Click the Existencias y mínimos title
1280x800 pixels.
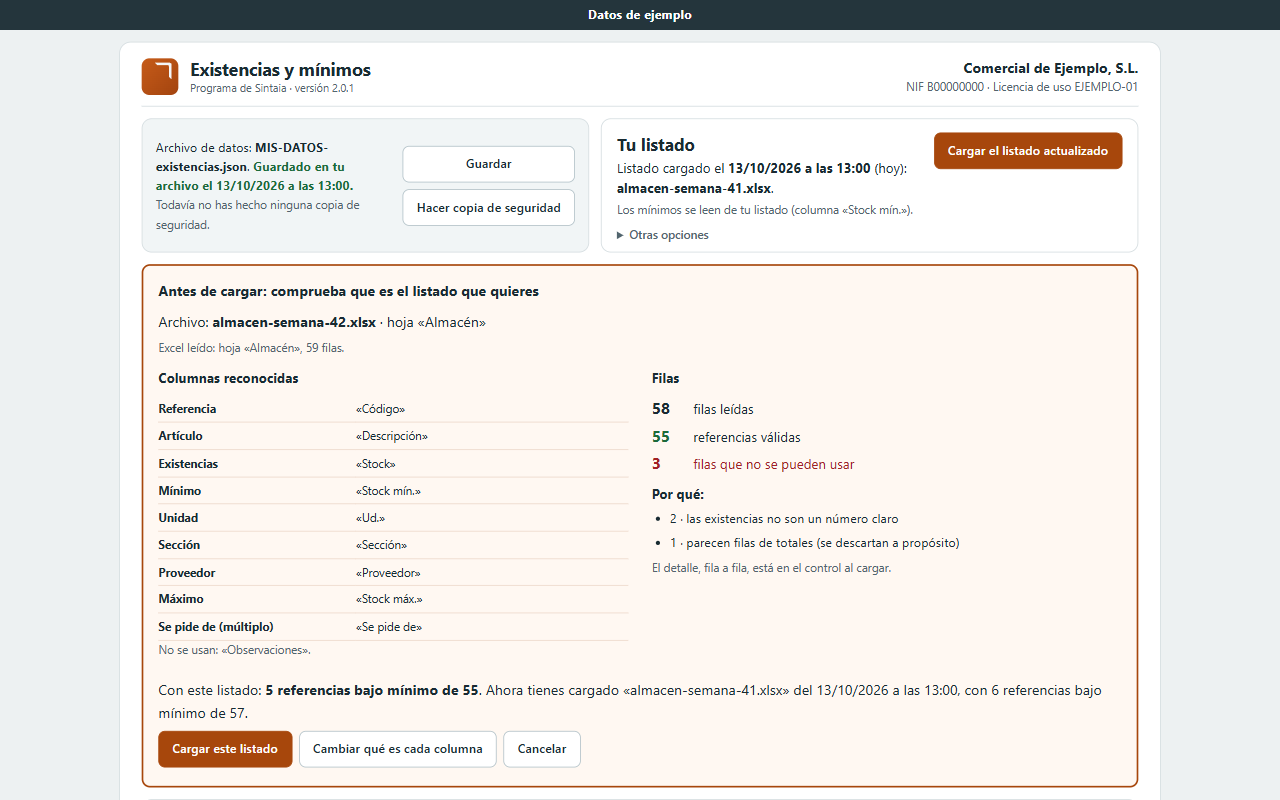pos(281,70)
